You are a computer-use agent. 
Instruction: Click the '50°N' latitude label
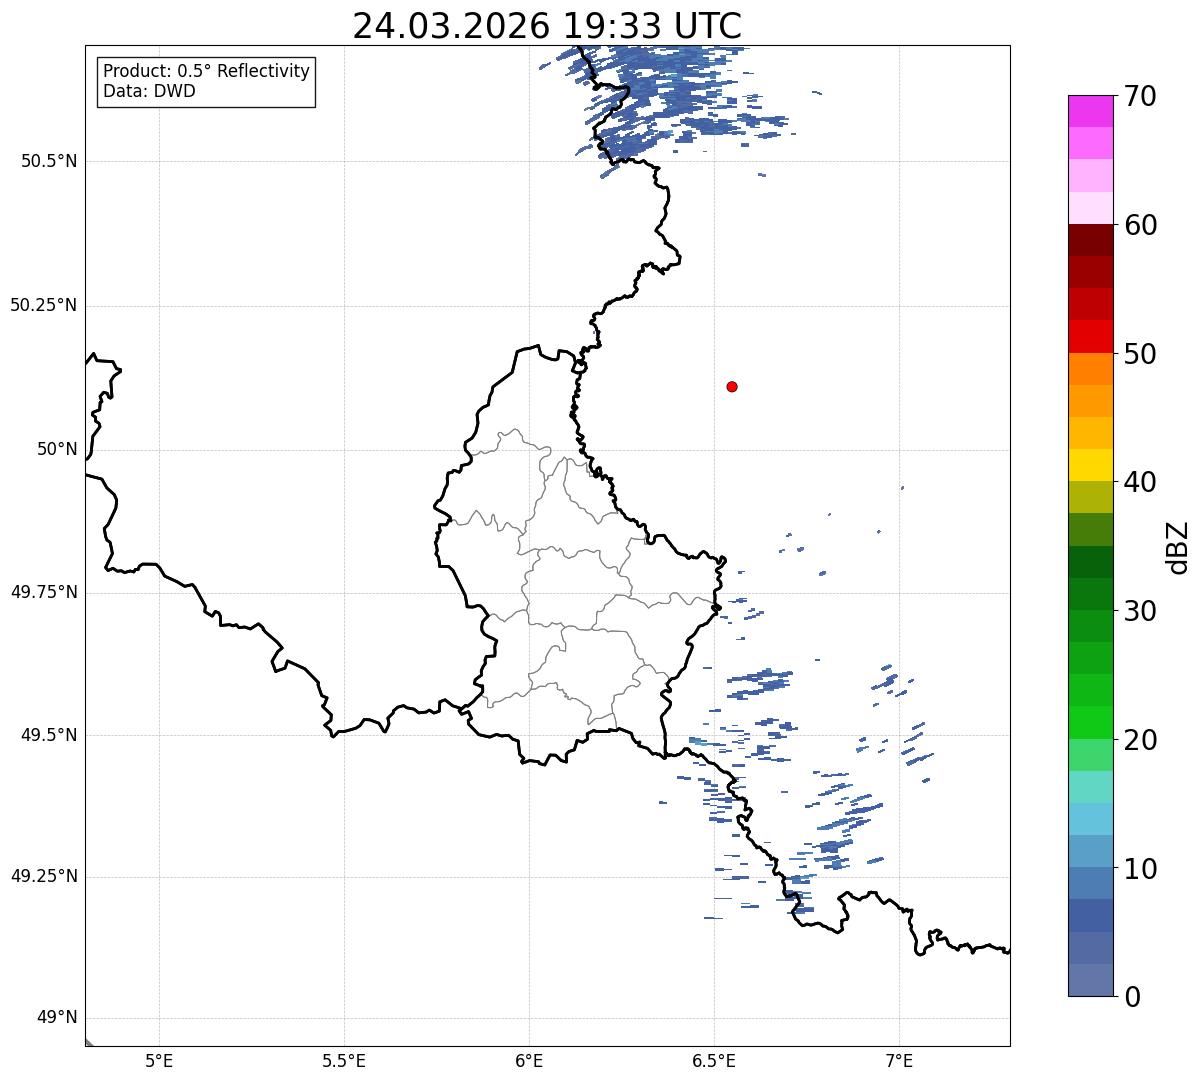(x=57, y=449)
